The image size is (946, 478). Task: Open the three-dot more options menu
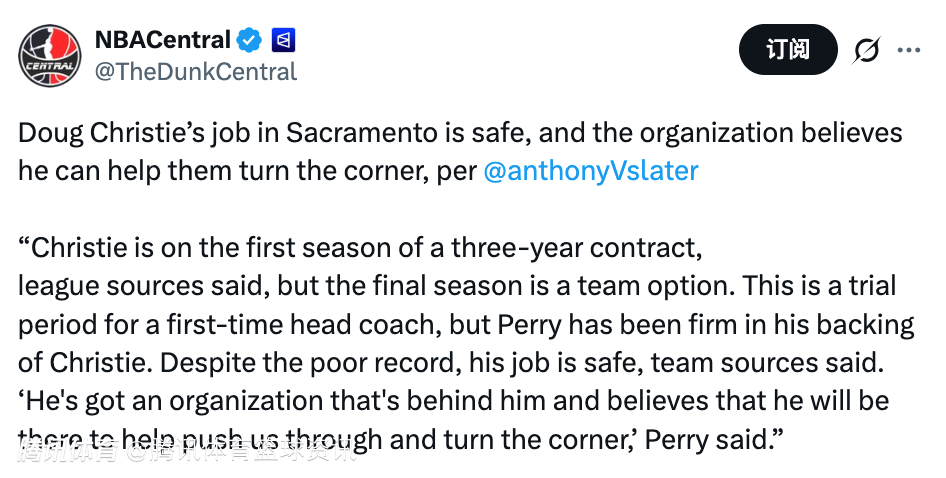pyautogui.click(x=908, y=50)
